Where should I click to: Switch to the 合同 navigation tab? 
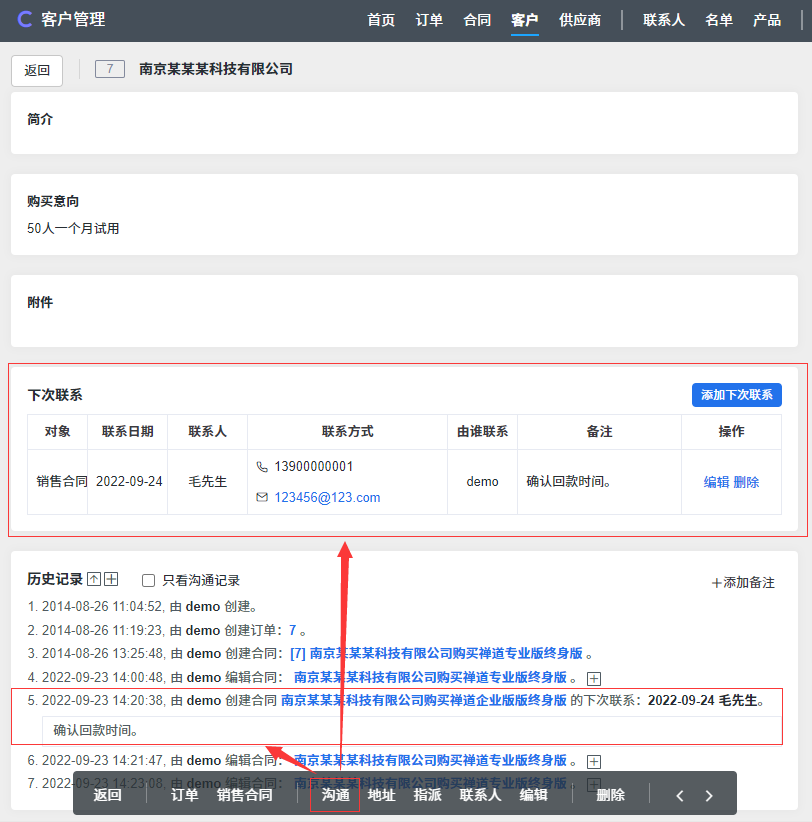click(477, 20)
